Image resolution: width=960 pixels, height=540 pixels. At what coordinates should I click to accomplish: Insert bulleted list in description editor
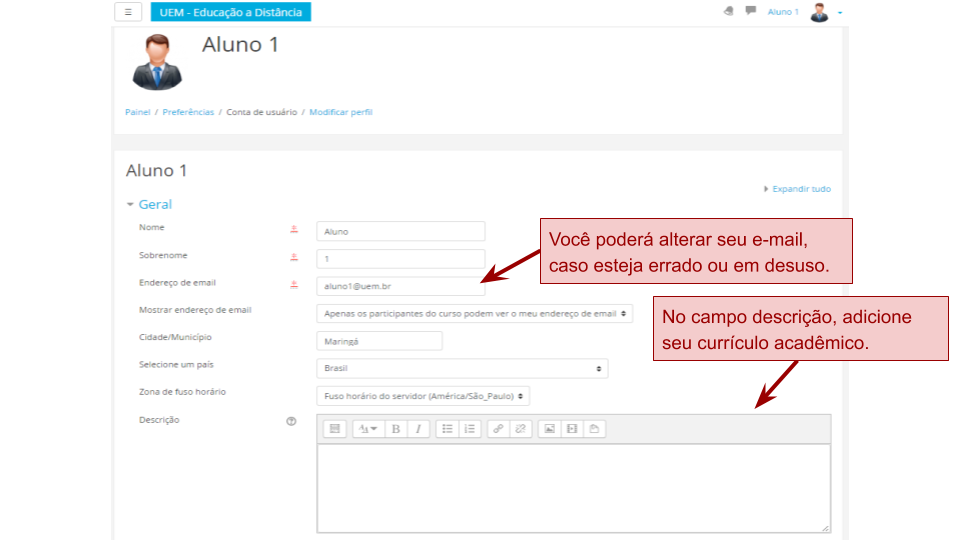(x=447, y=429)
